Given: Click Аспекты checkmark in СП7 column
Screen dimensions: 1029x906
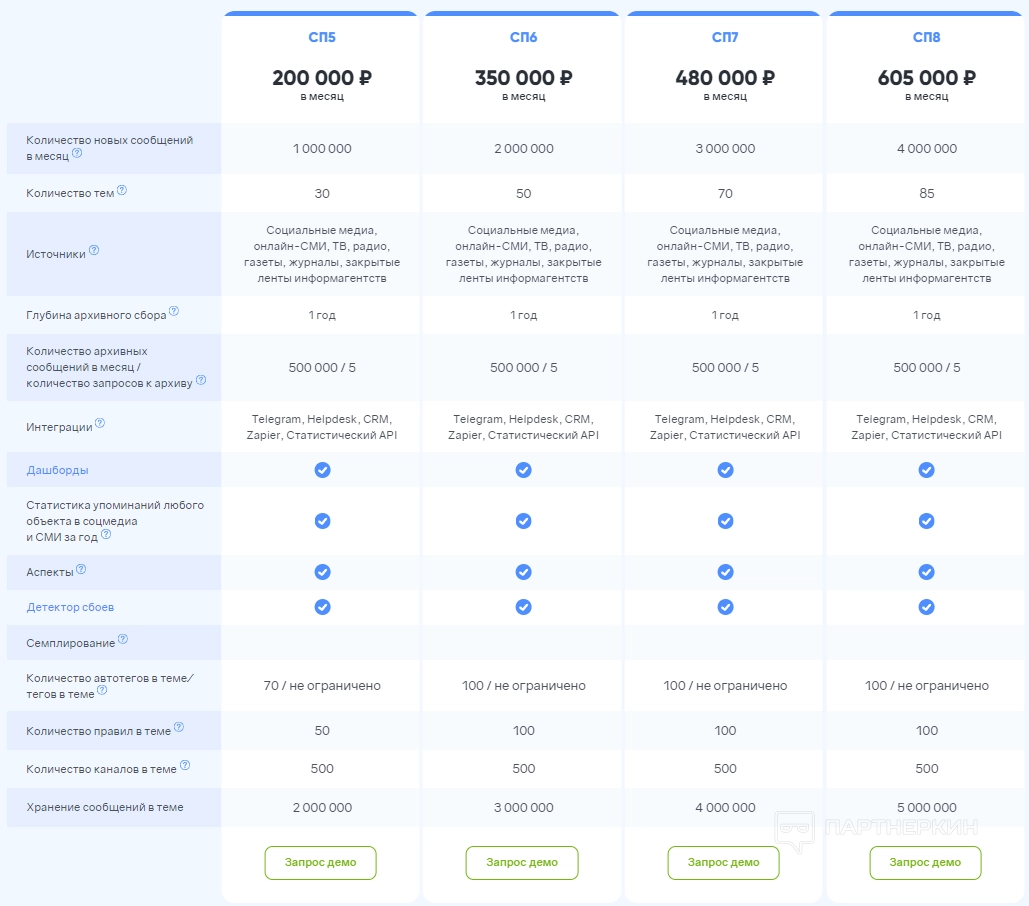Looking at the screenshot, I should click(x=725, y=571).
